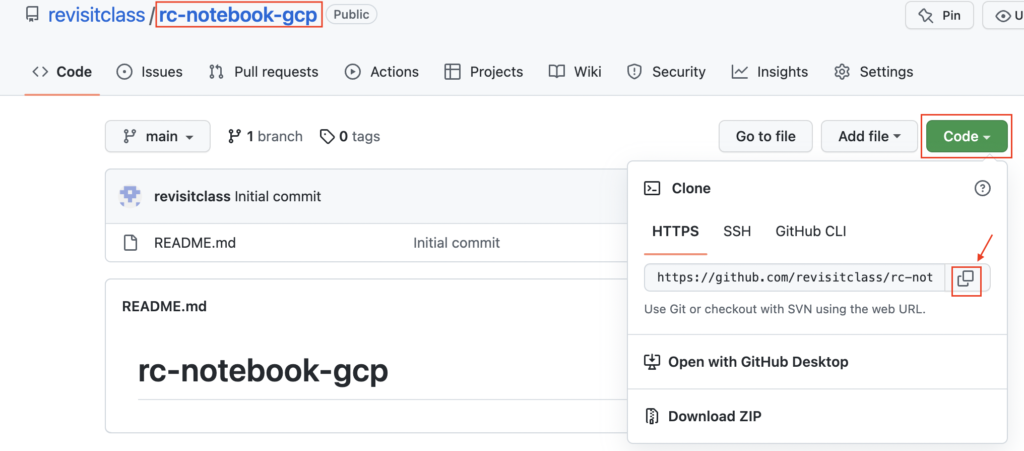Viewport: 1024px width, 451px height.
Task: Open the Pull requests tab
Action: click(x=263, y=72)
